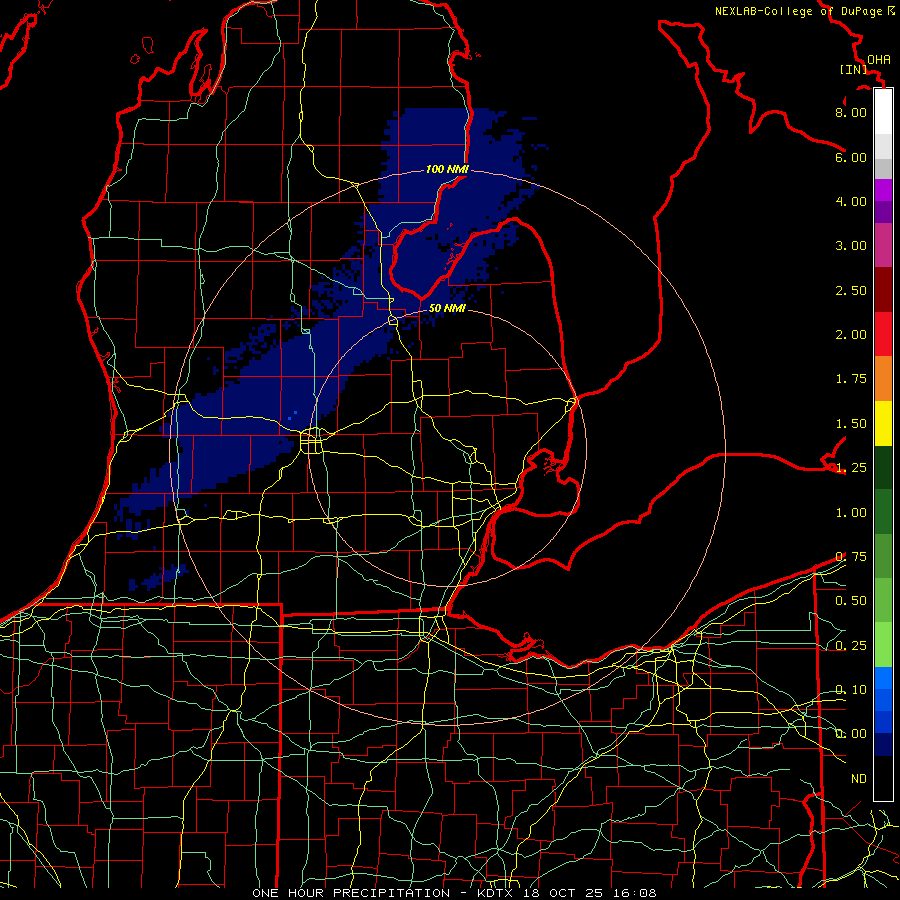Pick the orange legend swatch
900x900 pixels.
[883, 379]
